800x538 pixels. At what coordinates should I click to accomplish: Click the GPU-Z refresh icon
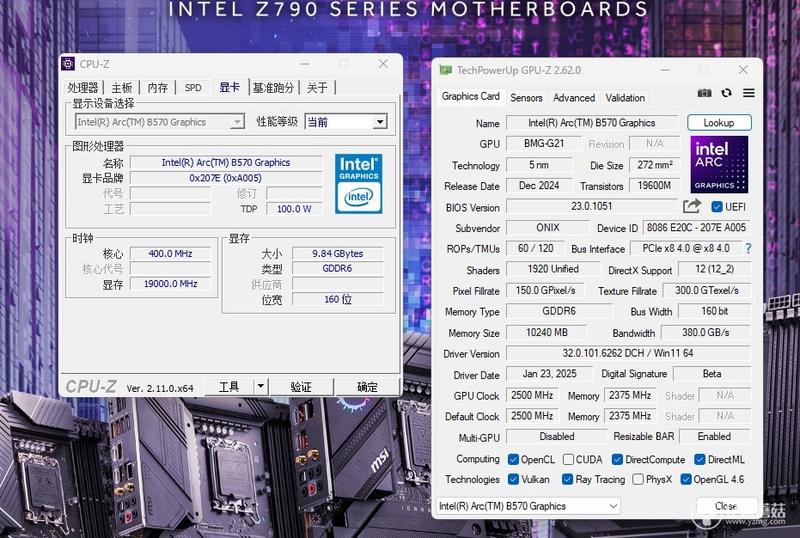[x=726, y=93]
